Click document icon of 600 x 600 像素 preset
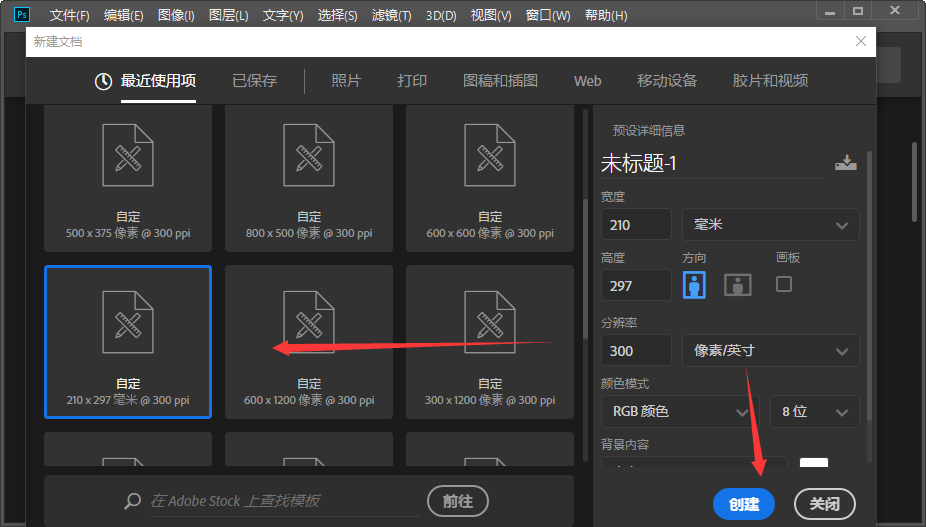Viewport: 926px width, 527px height. click(x=490, y=155)
